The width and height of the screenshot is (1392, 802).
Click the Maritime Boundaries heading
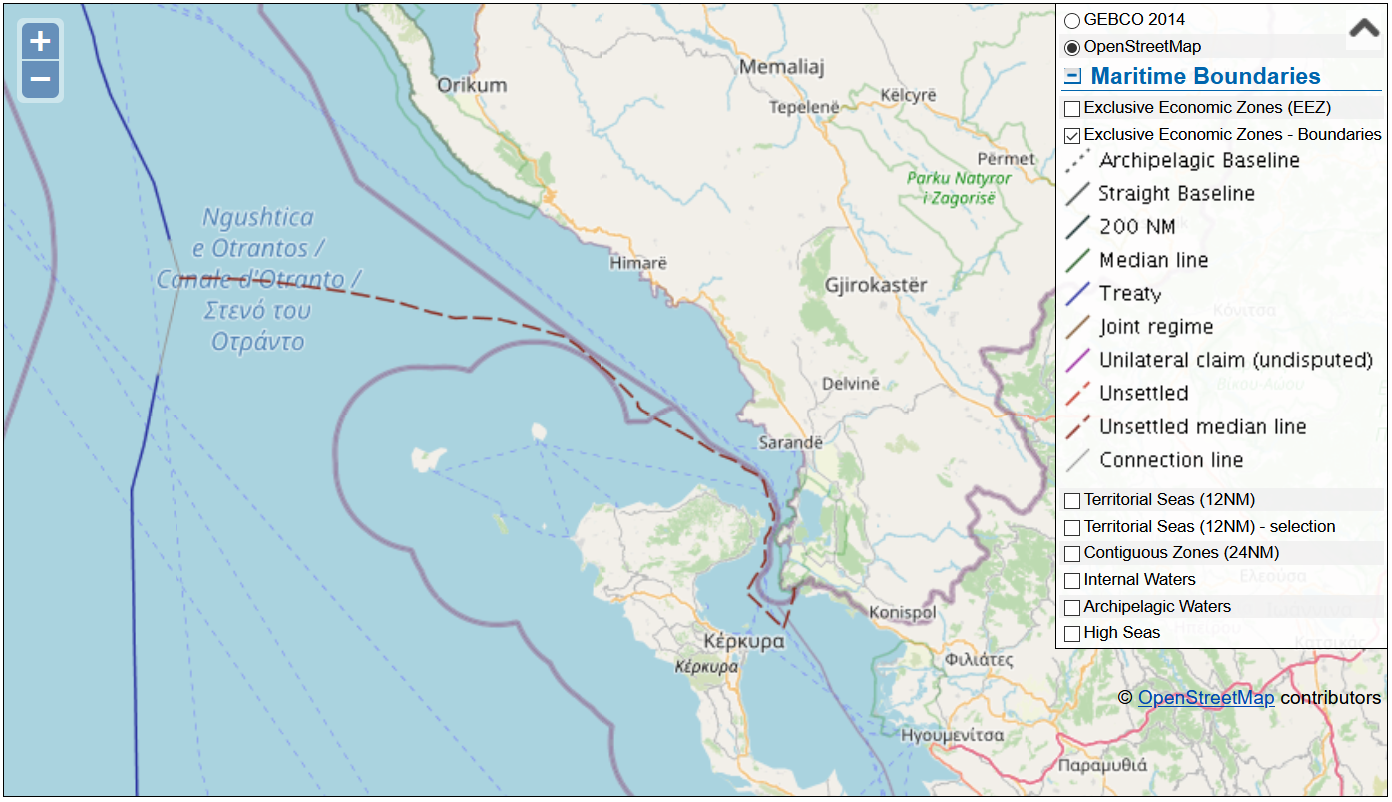[x=1205, y=76]
